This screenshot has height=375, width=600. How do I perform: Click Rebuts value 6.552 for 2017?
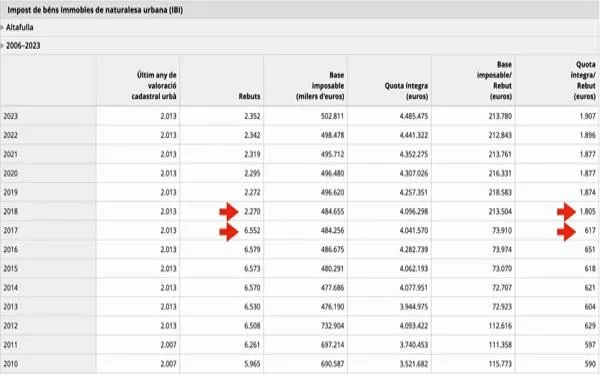(252, 231)
